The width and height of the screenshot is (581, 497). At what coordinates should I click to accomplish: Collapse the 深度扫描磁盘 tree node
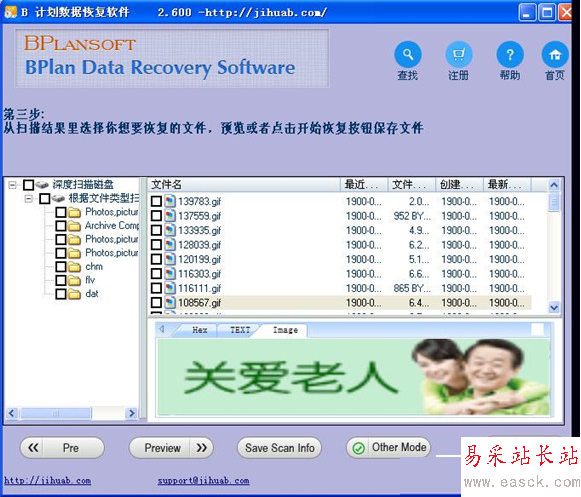pos(13,185)
